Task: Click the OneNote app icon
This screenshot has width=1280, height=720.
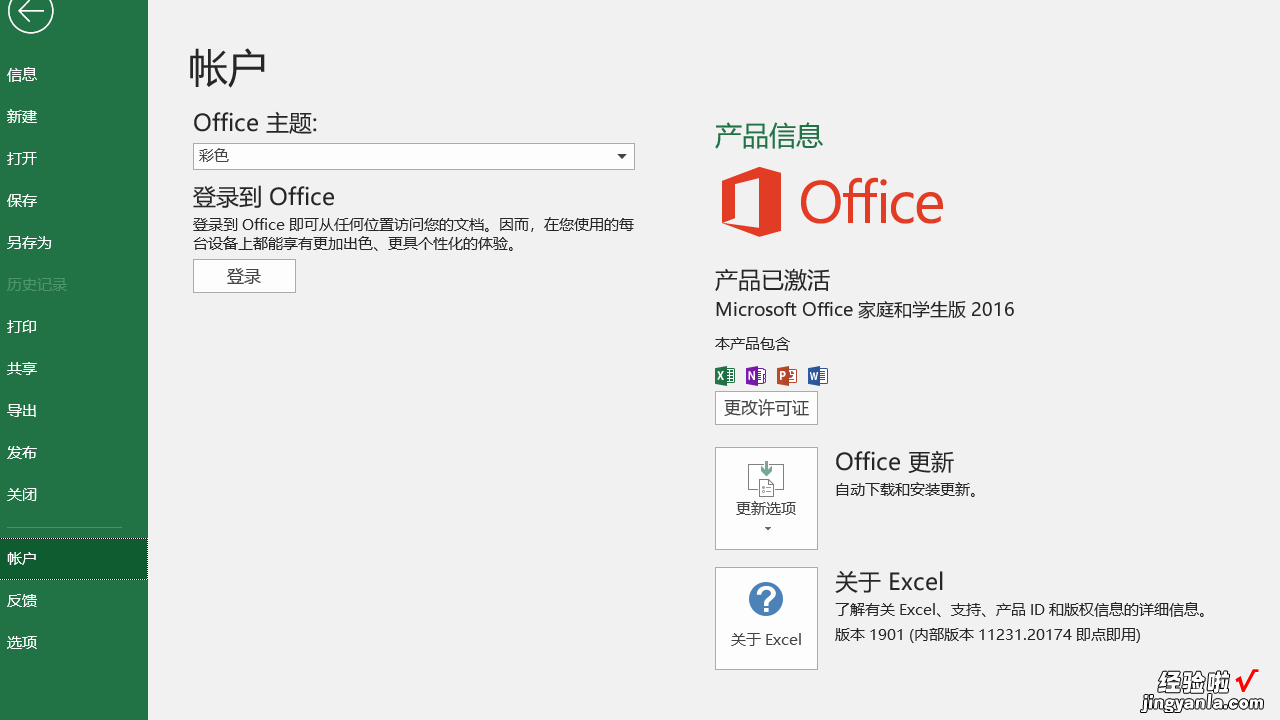Action: (x=756, y=376)
